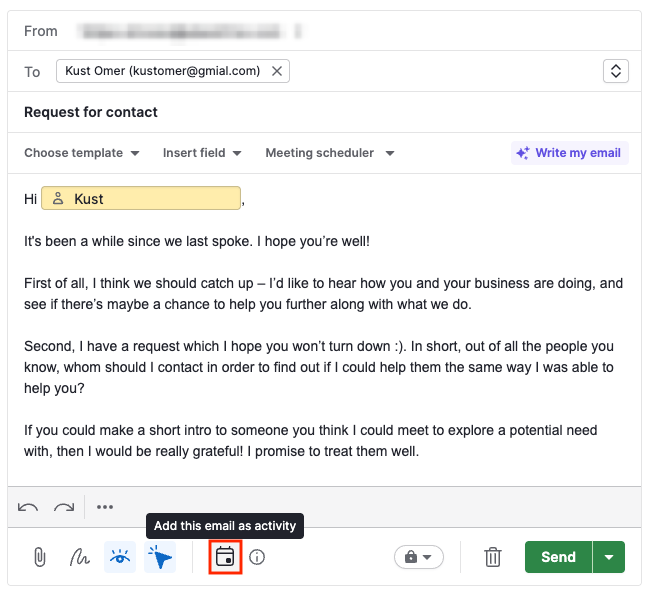The image size is (651, 596).
Task: Expand the Send options arrow
Action: pyautogui.click(x=609, y=557)
